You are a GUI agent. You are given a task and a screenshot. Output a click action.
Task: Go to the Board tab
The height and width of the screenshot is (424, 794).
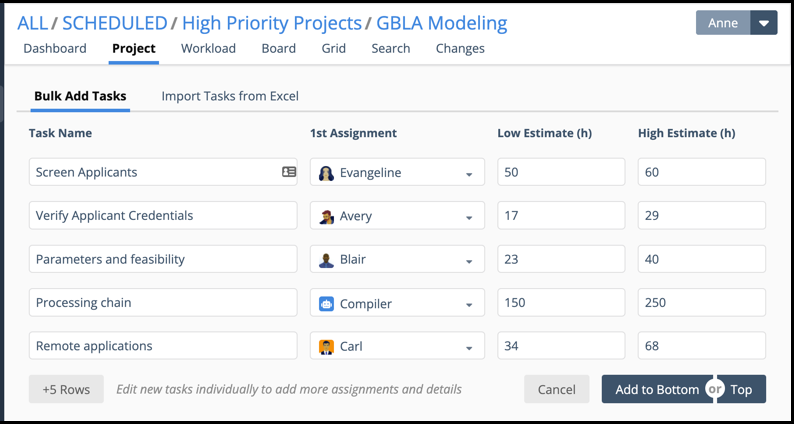tap(278, 48)
